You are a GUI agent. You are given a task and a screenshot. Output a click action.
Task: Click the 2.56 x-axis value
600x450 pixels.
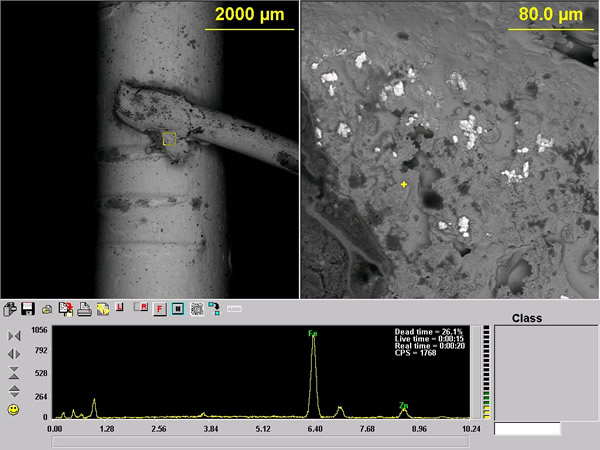[x=159, y=429]
